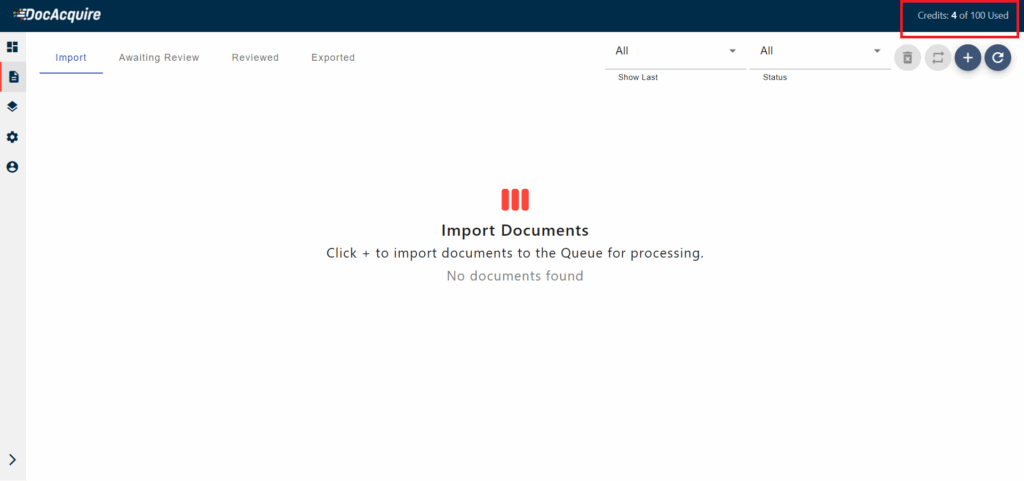Image resolution: width=1024 pixels, height=481 pixels.
Task: Select the Import tab
Action: tap(71, 58)
